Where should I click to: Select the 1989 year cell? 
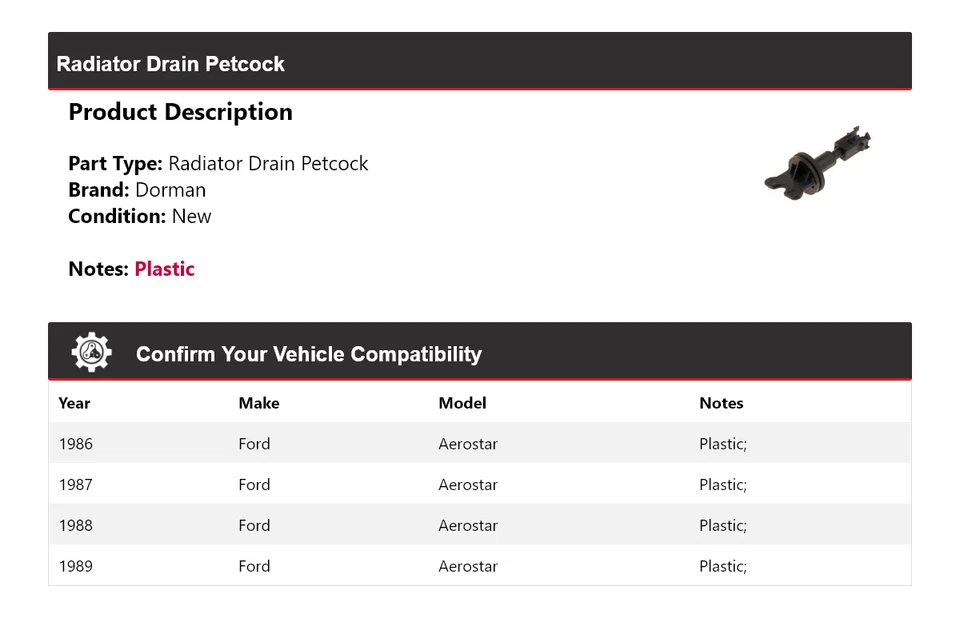[x=75, y=566]
